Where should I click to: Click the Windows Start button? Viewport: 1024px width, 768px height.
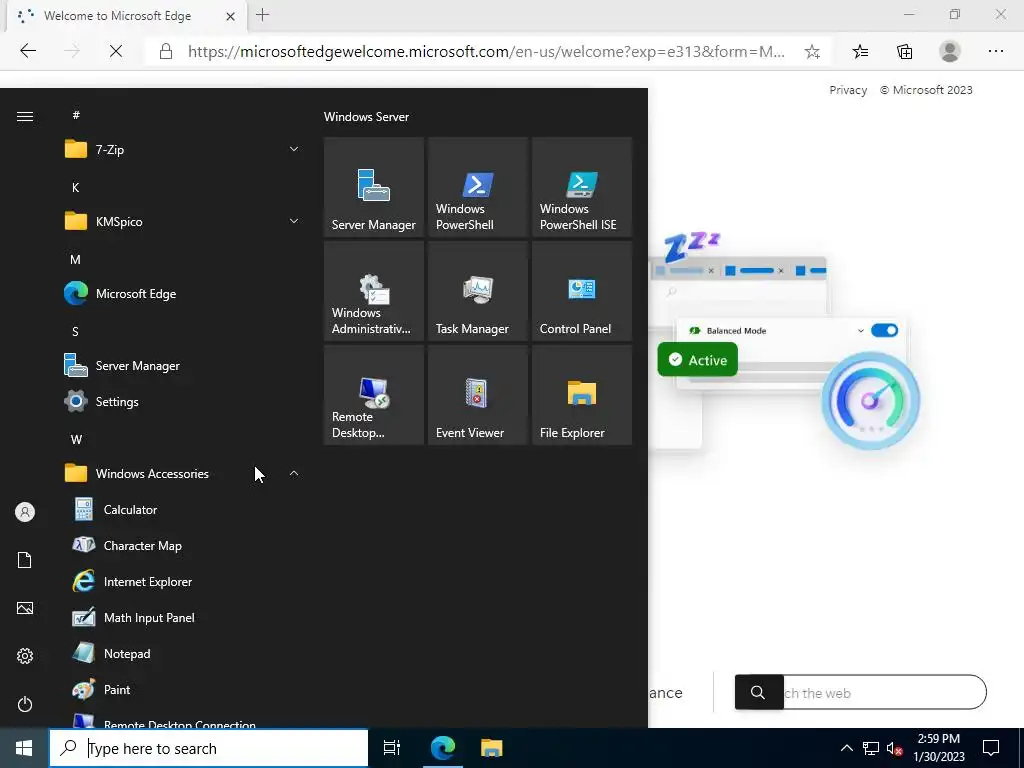[x=24, y=748]
